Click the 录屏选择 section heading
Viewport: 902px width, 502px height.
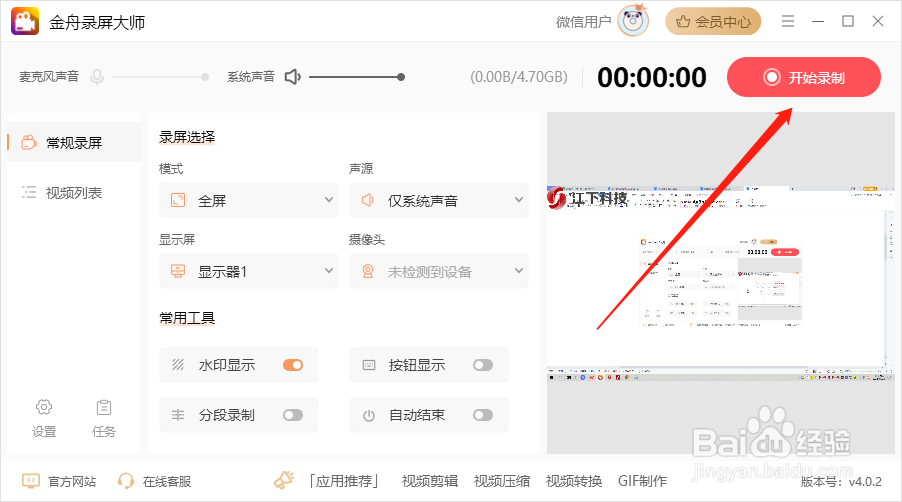(x=187, y=137)
